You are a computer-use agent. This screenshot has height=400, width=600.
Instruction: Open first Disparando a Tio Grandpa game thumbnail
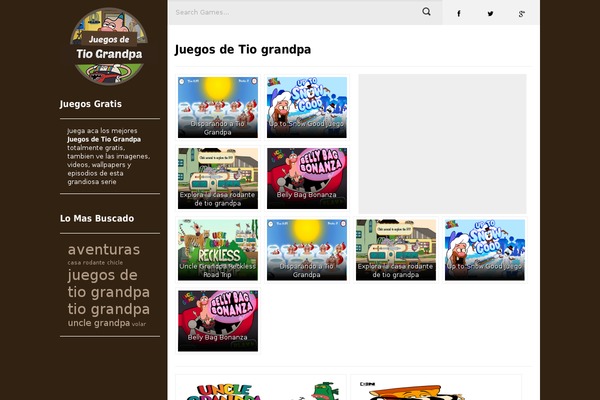coord(218,107)
